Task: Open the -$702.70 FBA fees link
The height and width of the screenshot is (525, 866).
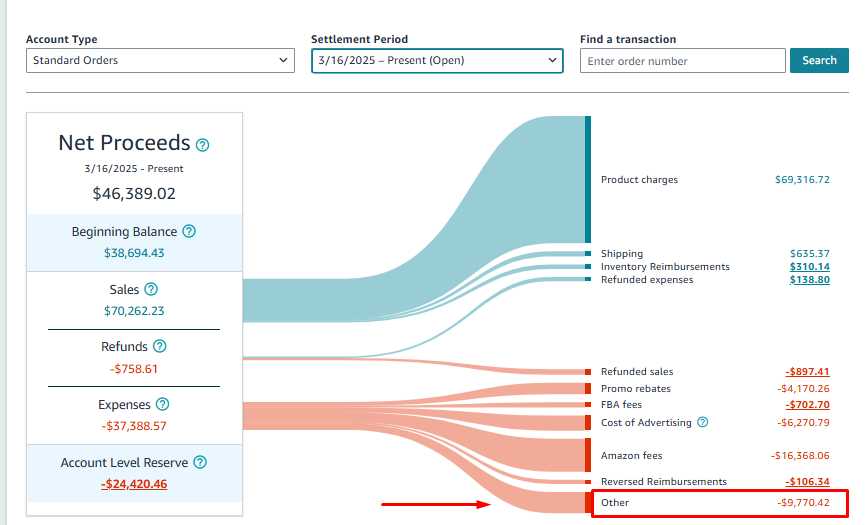Action: (807, 405)
